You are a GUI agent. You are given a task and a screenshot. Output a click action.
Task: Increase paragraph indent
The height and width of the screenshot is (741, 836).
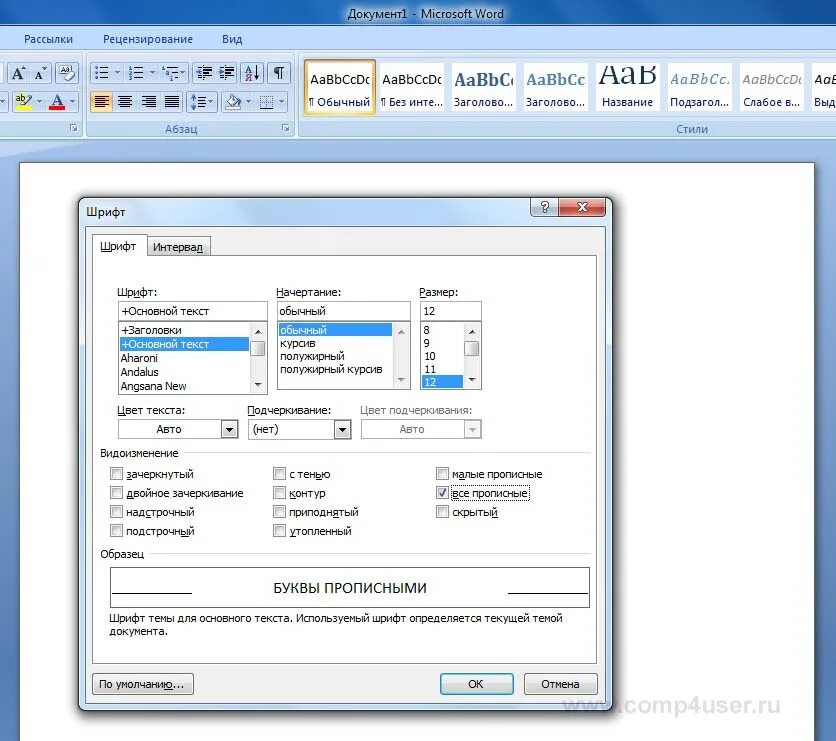(x=227, y=73)
